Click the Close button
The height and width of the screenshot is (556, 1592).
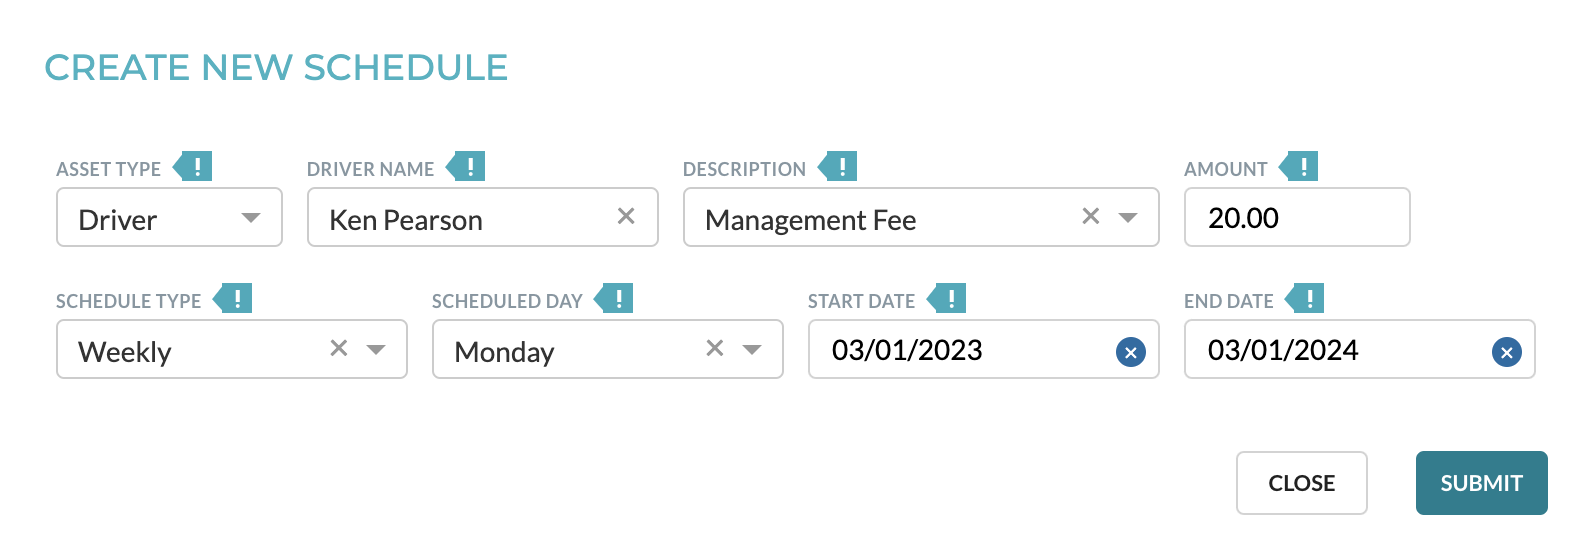coord(1301,483)
